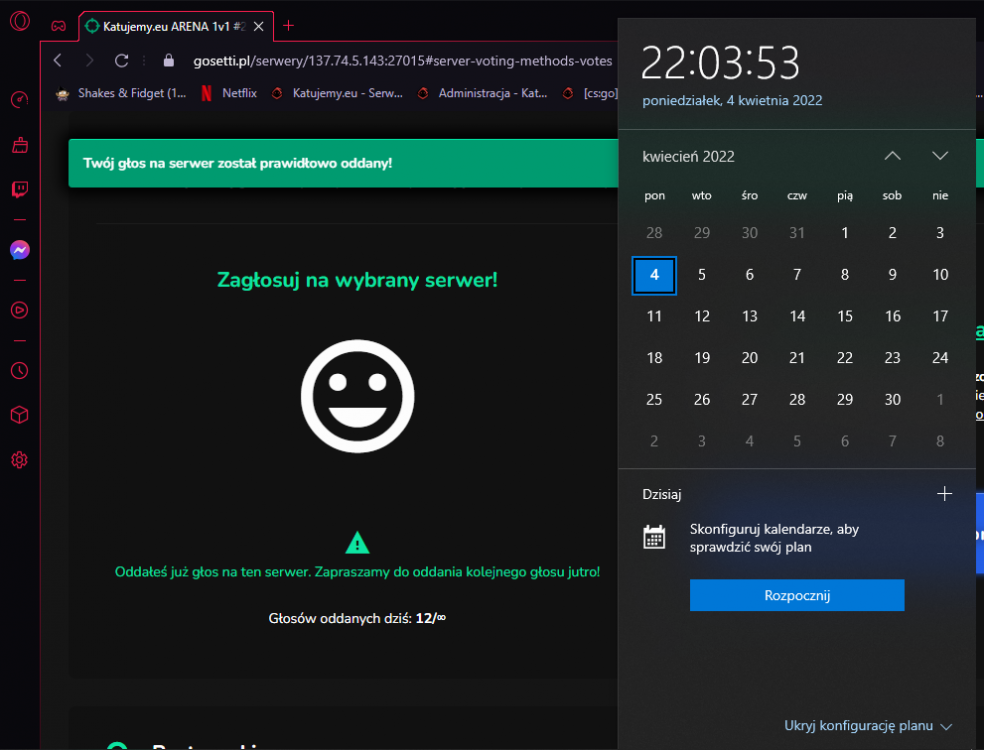Open the Netflix bookmark
984x750 pixels.
point(229,94)
